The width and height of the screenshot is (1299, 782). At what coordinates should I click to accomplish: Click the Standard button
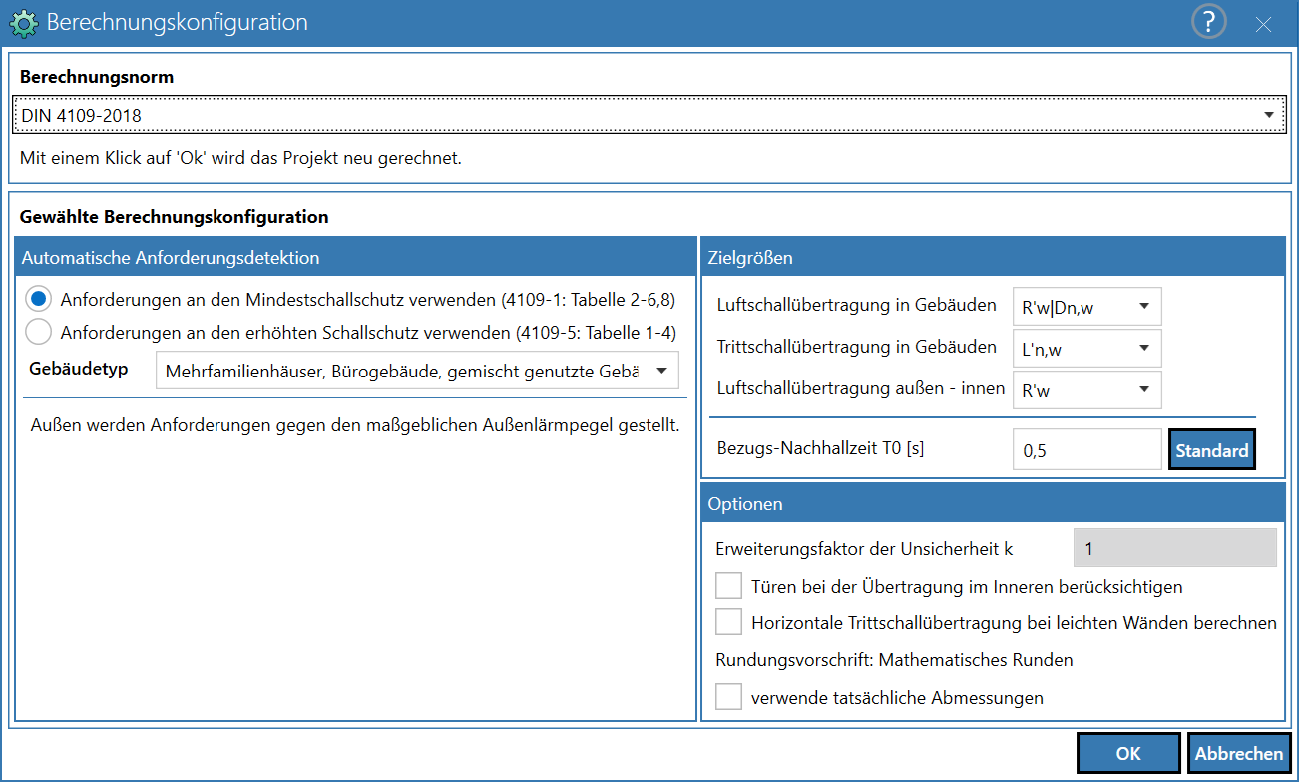point(1211,450)
